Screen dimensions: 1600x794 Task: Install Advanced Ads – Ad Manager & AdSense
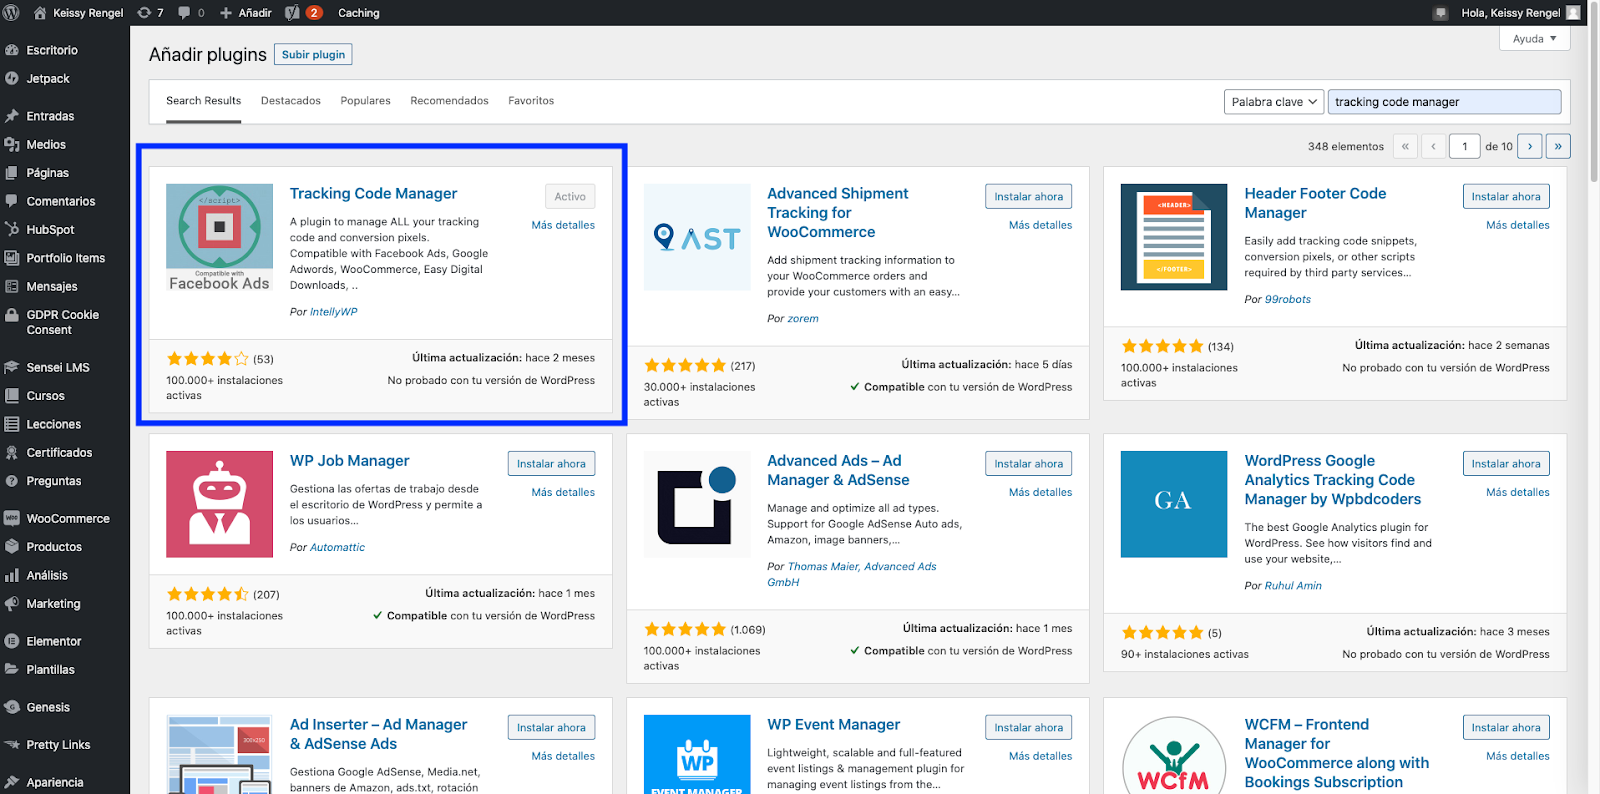pos(1028,464)
